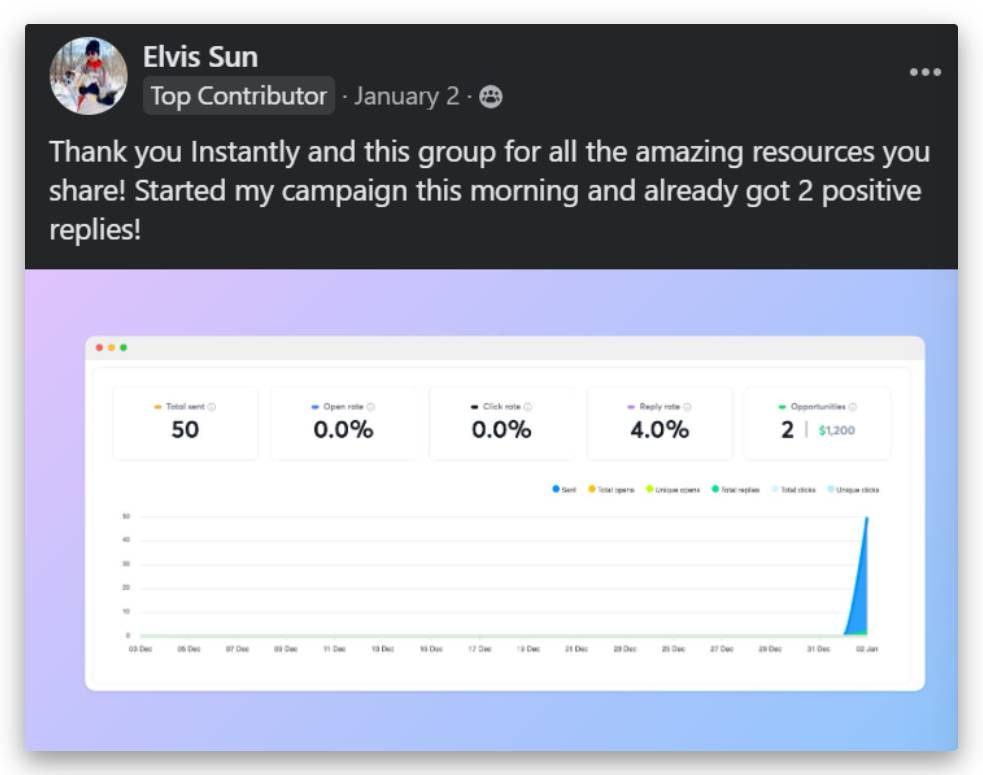Click the info icon next to Total sent
This screenshot has width=983, height=775.
pos(212,407)
